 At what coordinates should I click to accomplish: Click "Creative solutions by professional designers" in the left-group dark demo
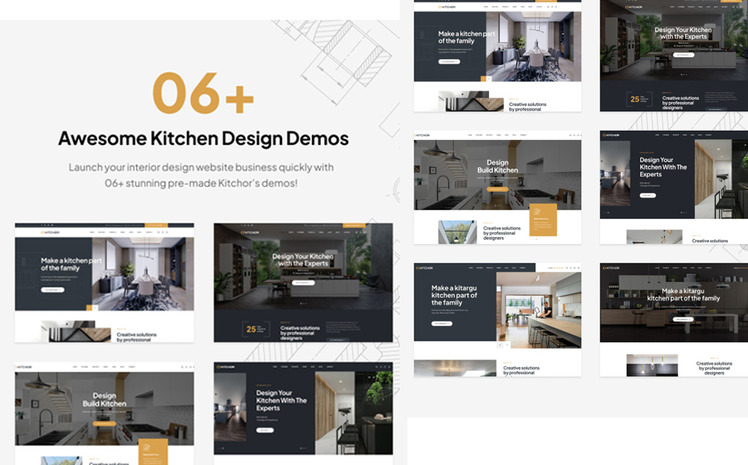300,333
